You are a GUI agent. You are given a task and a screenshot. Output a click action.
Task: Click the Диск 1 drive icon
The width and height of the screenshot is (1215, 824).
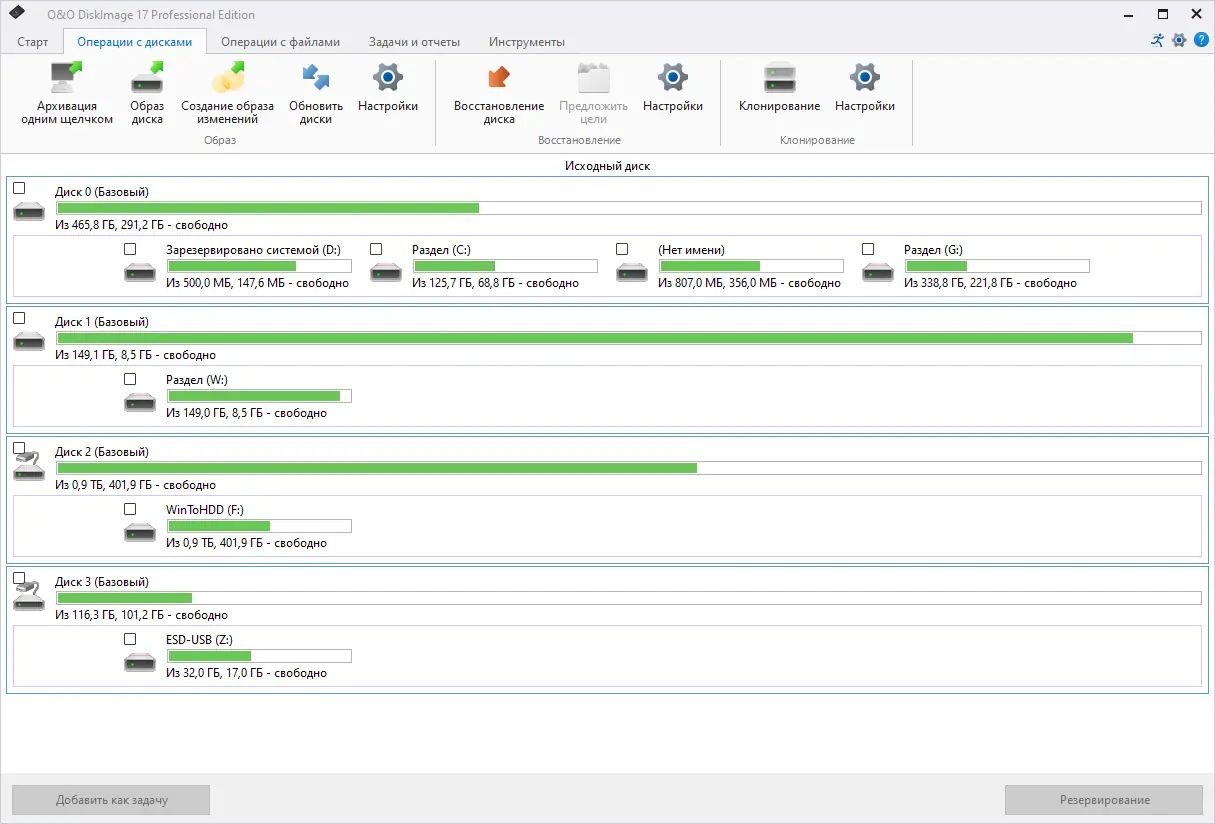click(x=29, y=341)
